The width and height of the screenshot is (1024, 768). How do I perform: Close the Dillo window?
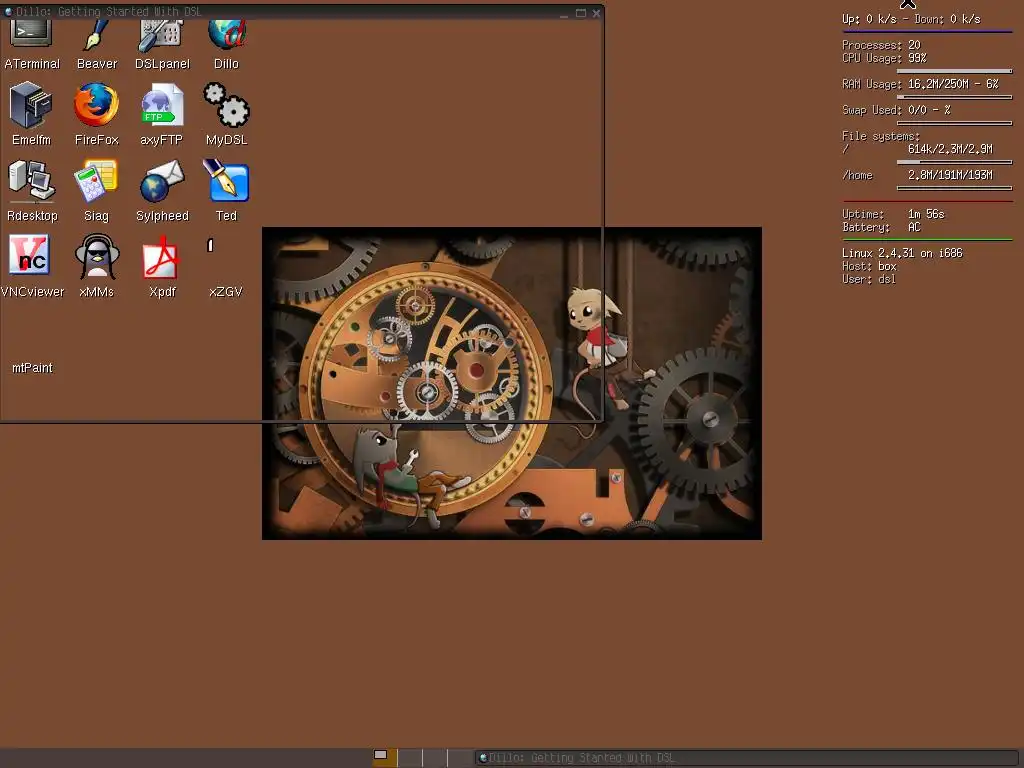pos(596,13)
